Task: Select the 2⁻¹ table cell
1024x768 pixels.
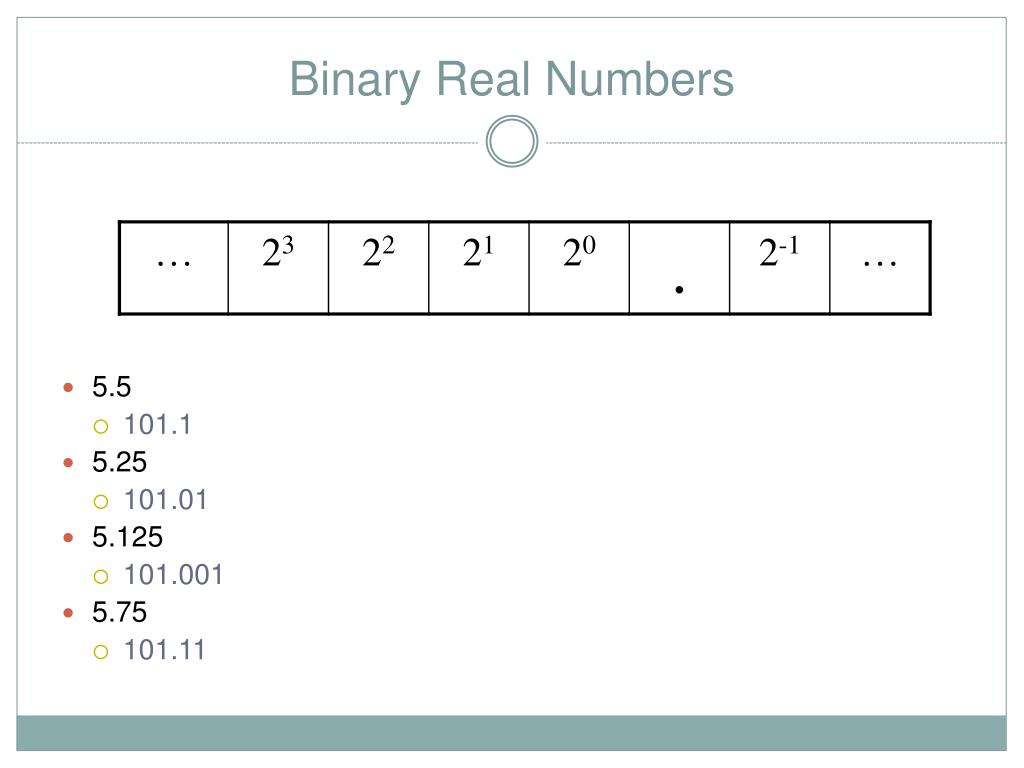Action: click(780, 268)
